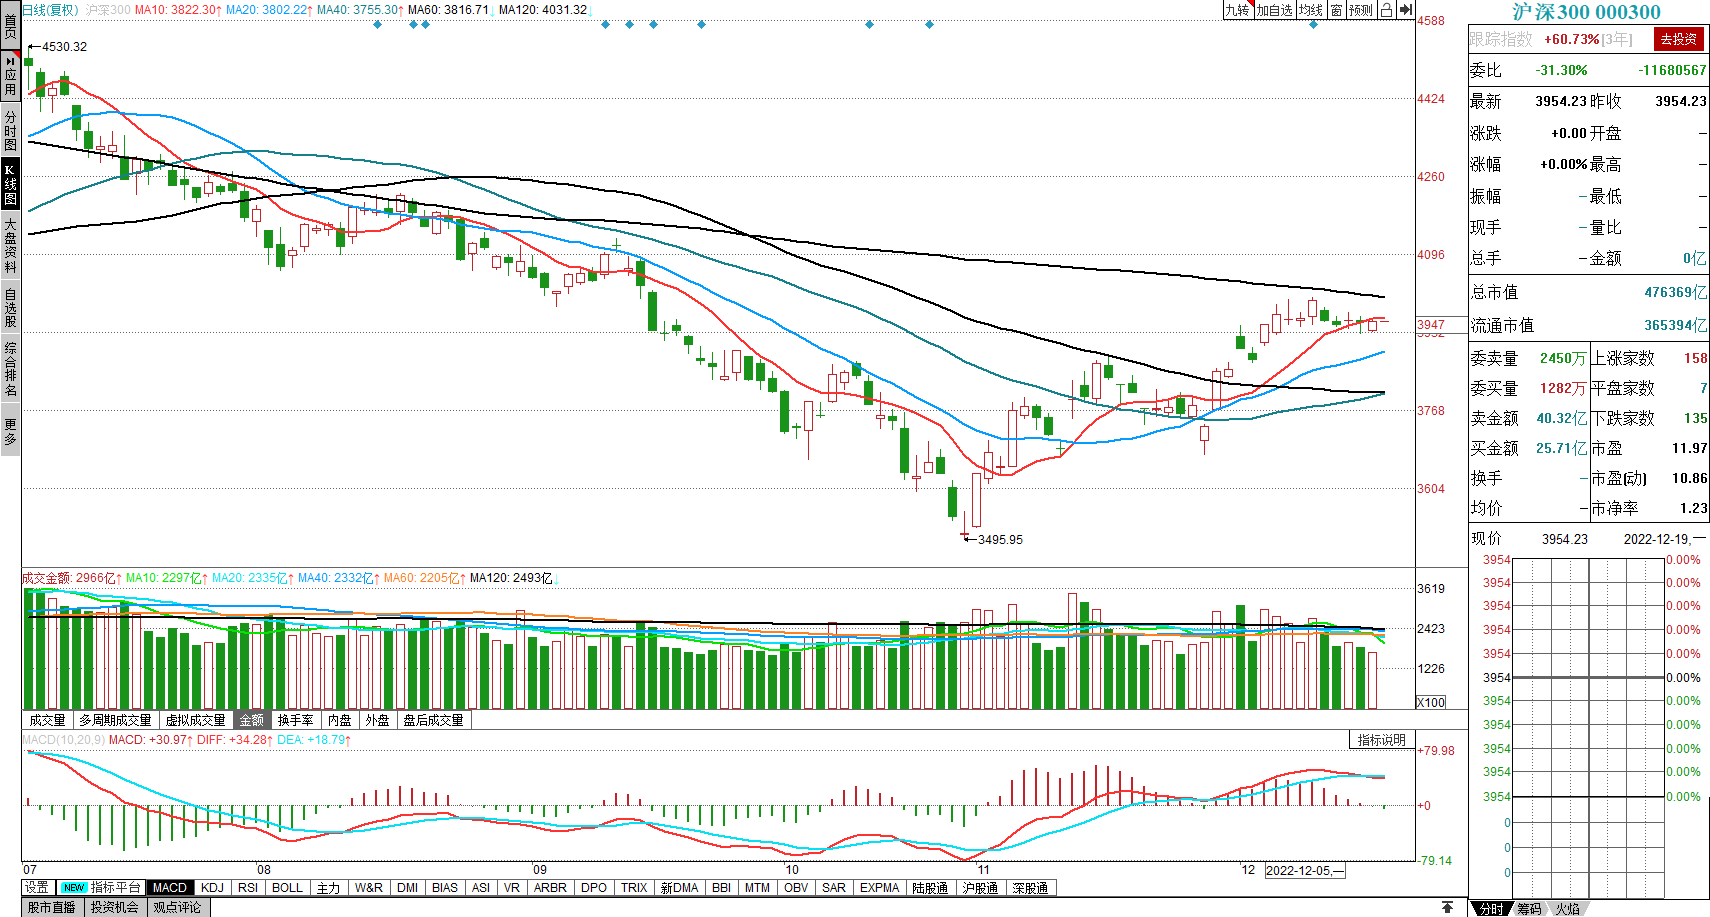Click the red 去投资 button

1678,39
